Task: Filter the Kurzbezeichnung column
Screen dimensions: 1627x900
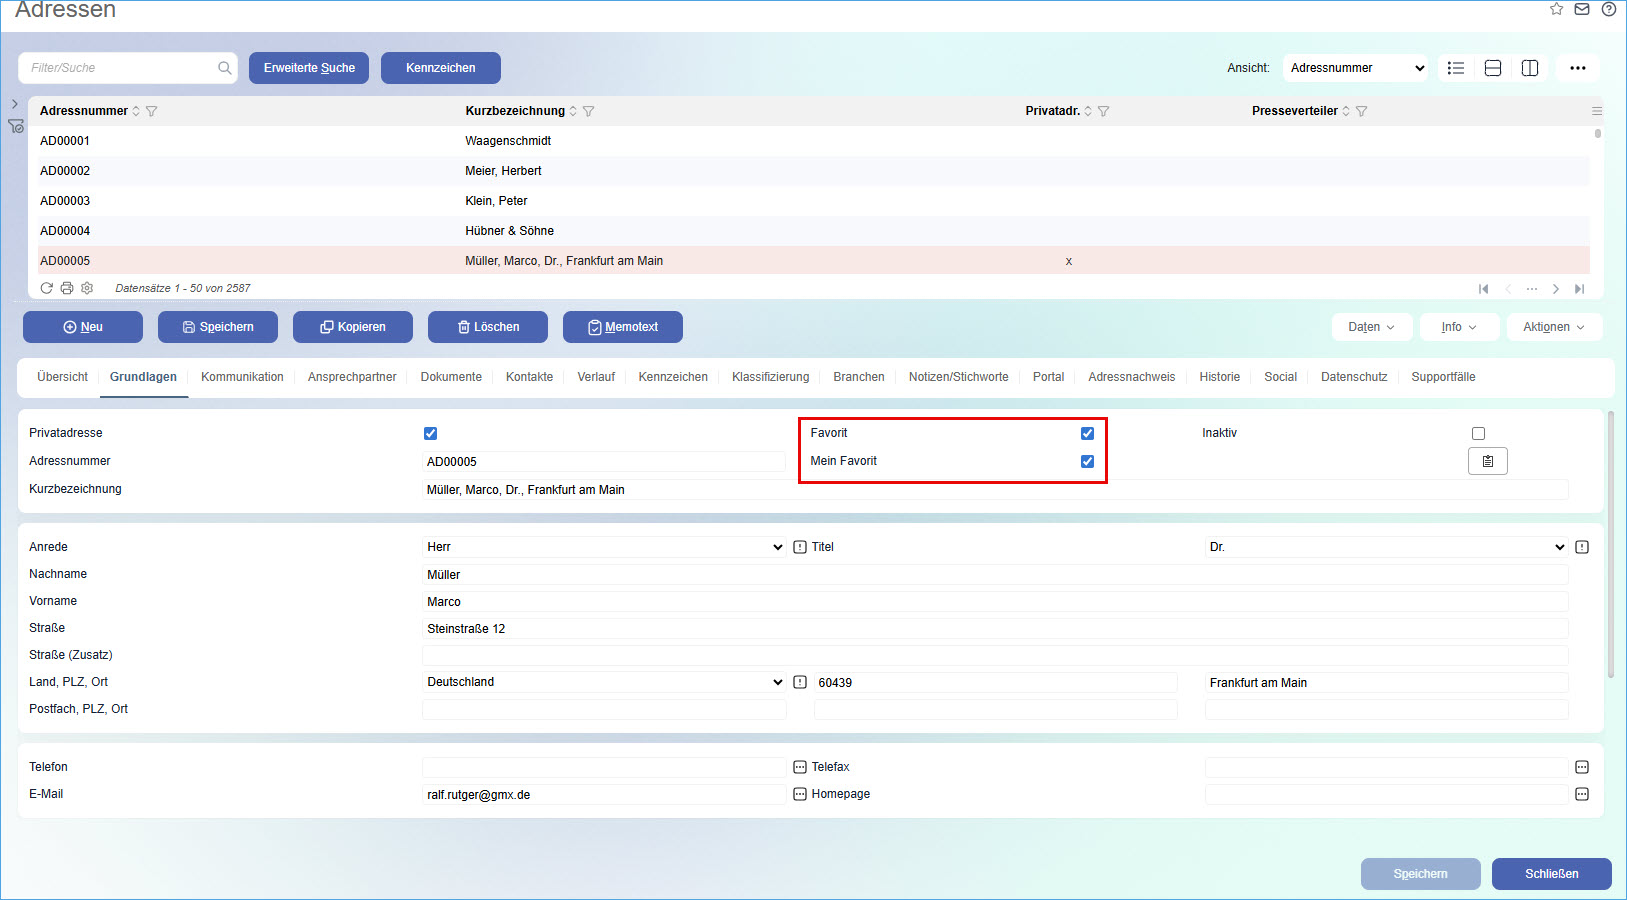Action: click(589, 111)
